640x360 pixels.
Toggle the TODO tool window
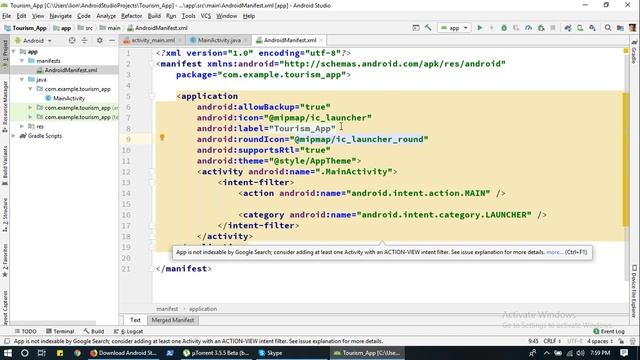(25, 331)
